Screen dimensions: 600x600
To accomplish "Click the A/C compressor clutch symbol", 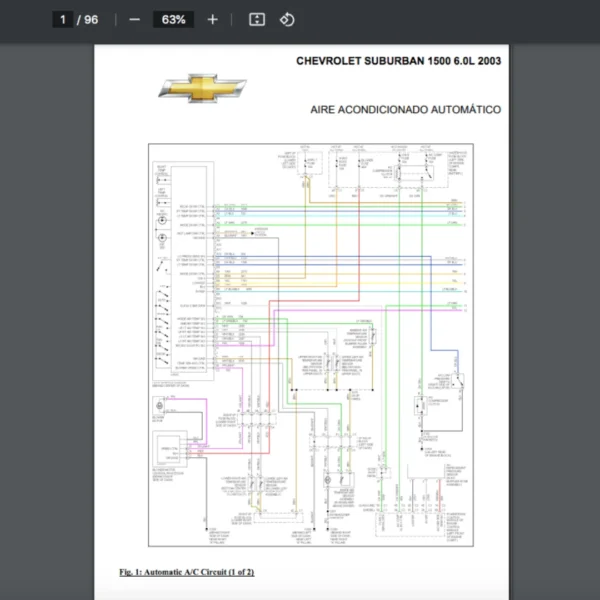I will click(x=420, y=408).
